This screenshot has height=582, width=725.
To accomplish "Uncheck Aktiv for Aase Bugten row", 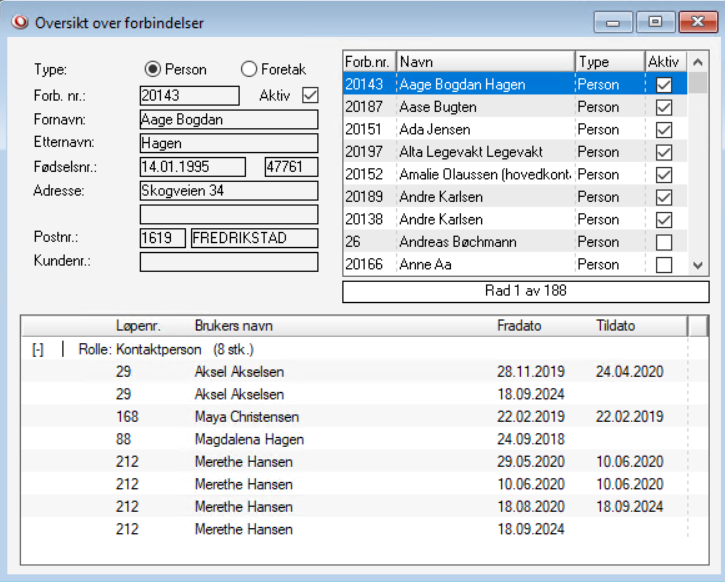I will 663,107.
